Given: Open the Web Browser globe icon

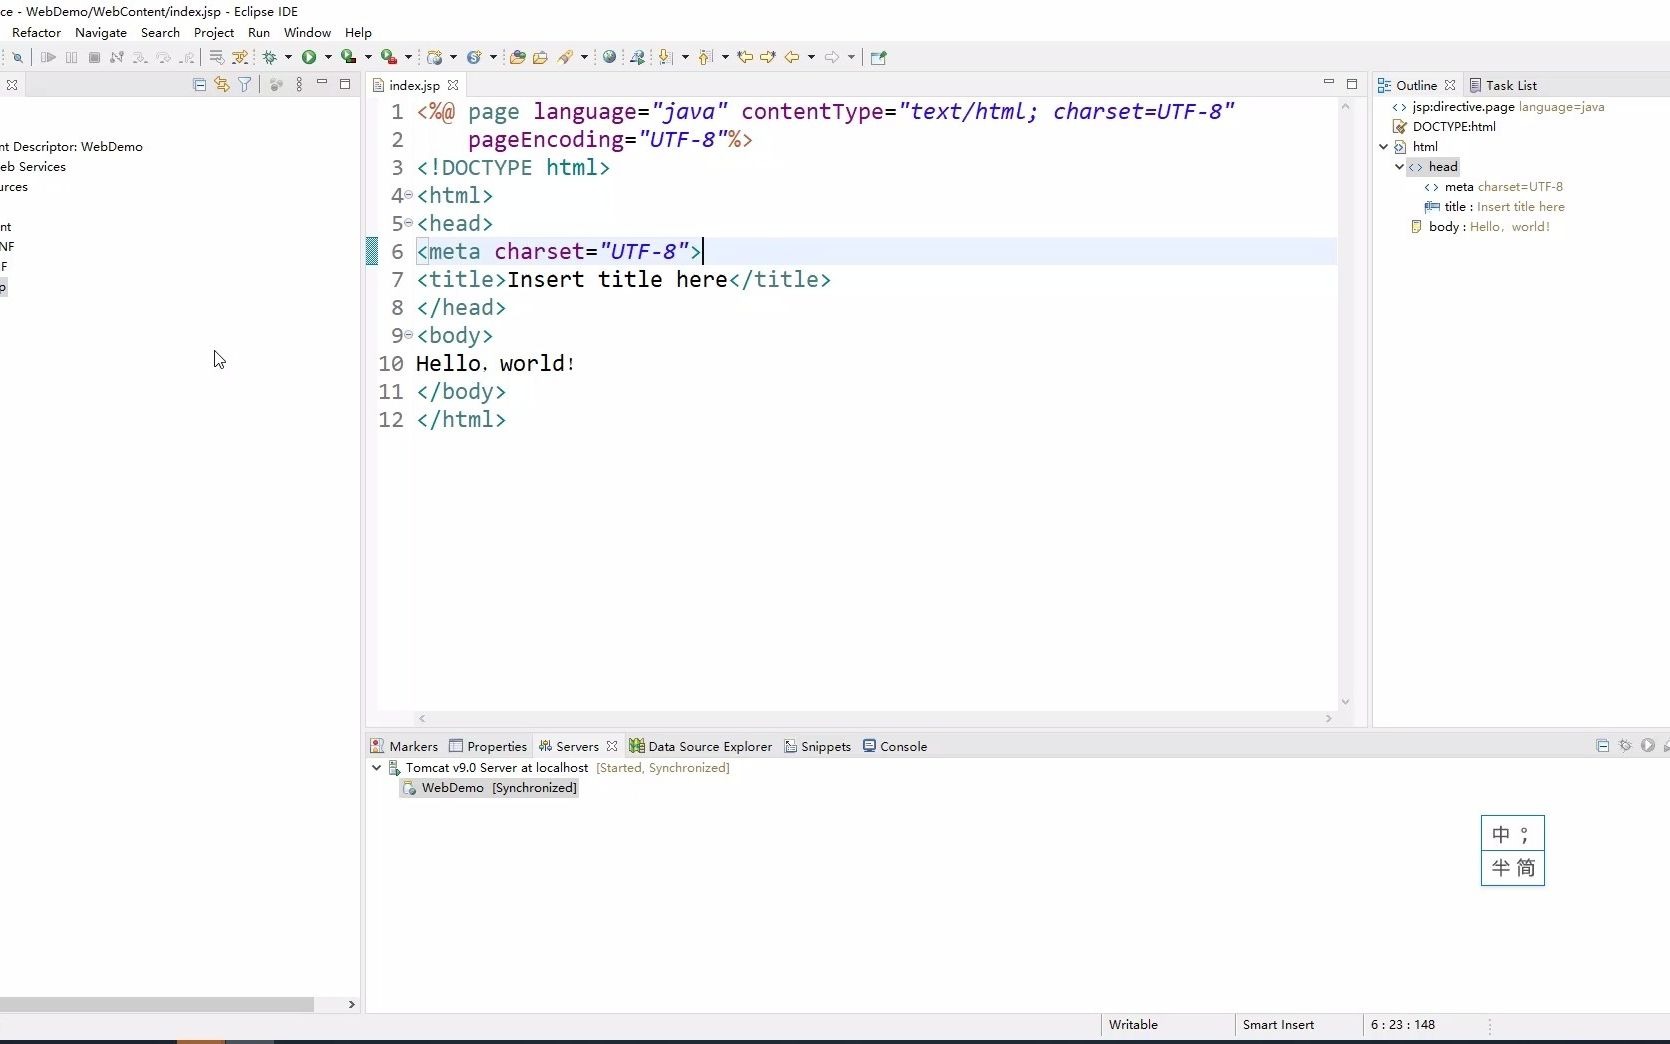Looking at the screenshot, I should 609,57.
